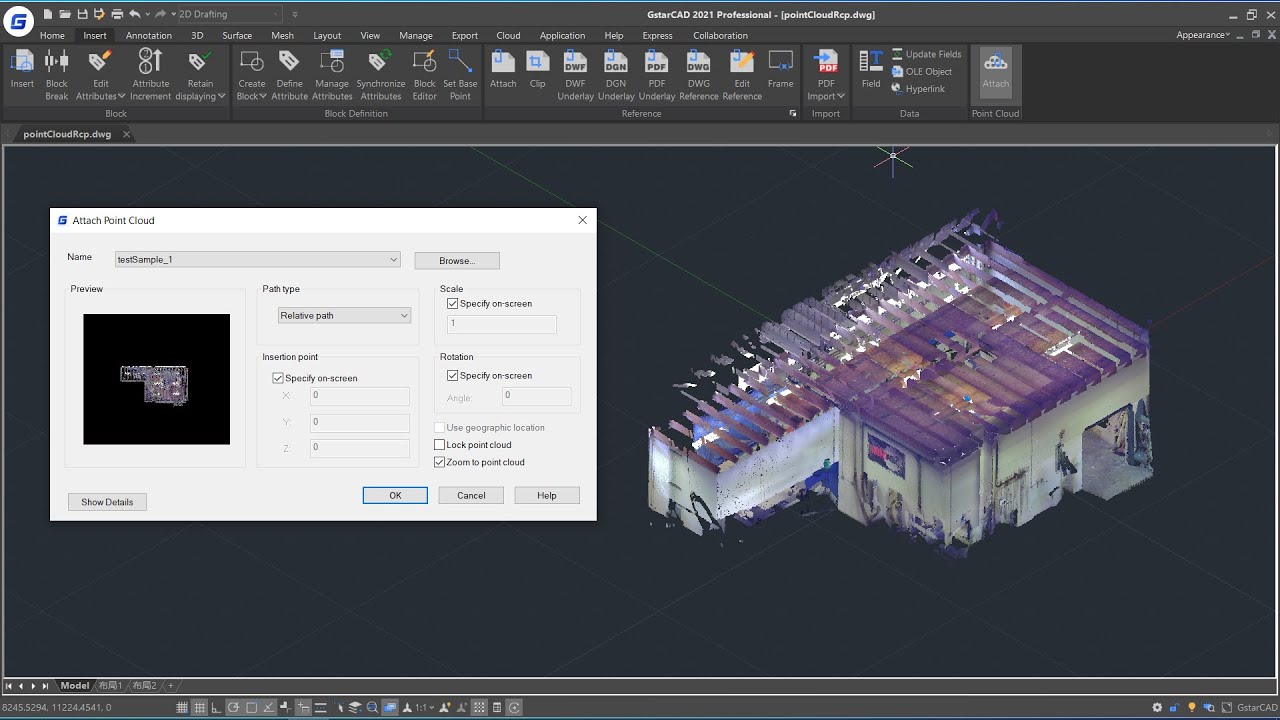Click OLE Object in Data panel
The width and height of the screenshot is (1280, 720).
click(x=921, y=71)
